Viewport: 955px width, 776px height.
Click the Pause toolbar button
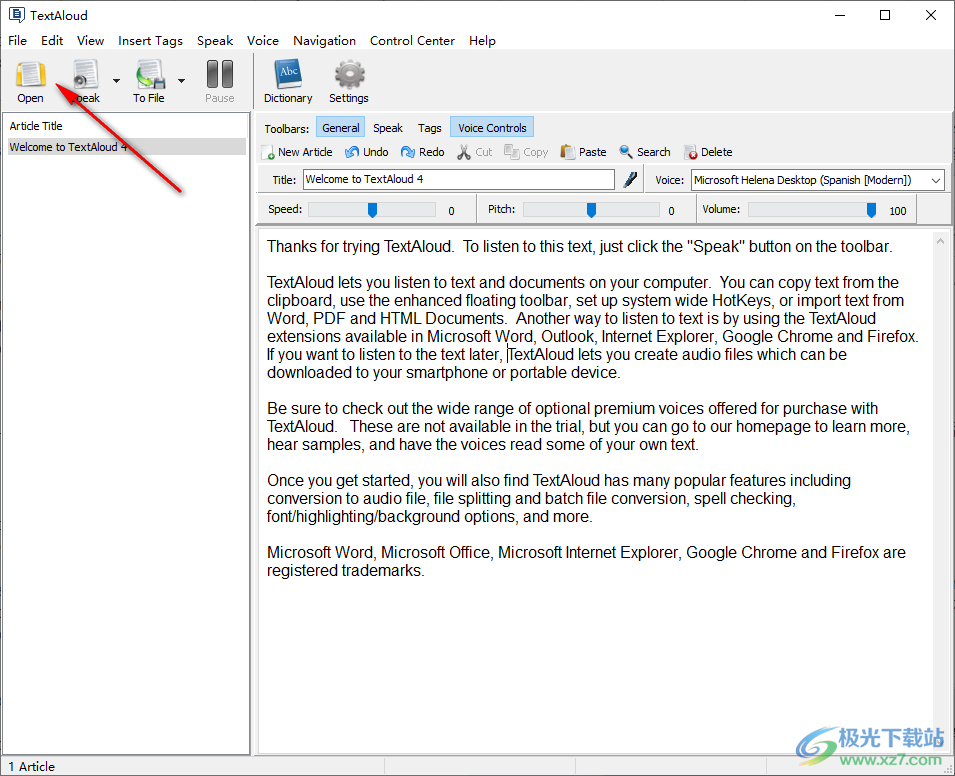[220, 81]
